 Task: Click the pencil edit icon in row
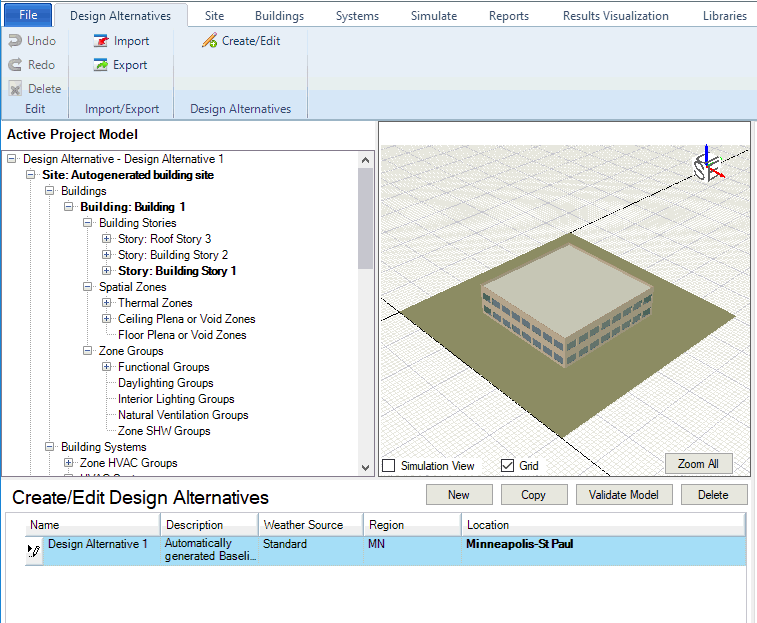[x=34, y=550]
